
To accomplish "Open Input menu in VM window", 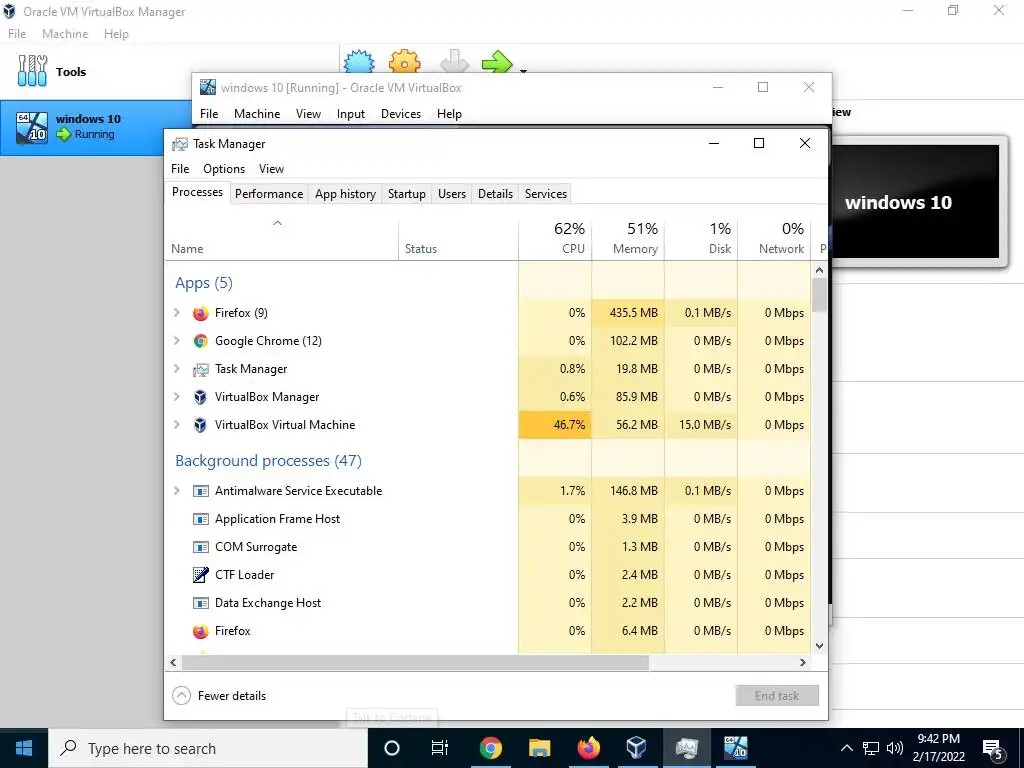I will tap(351, 114).
